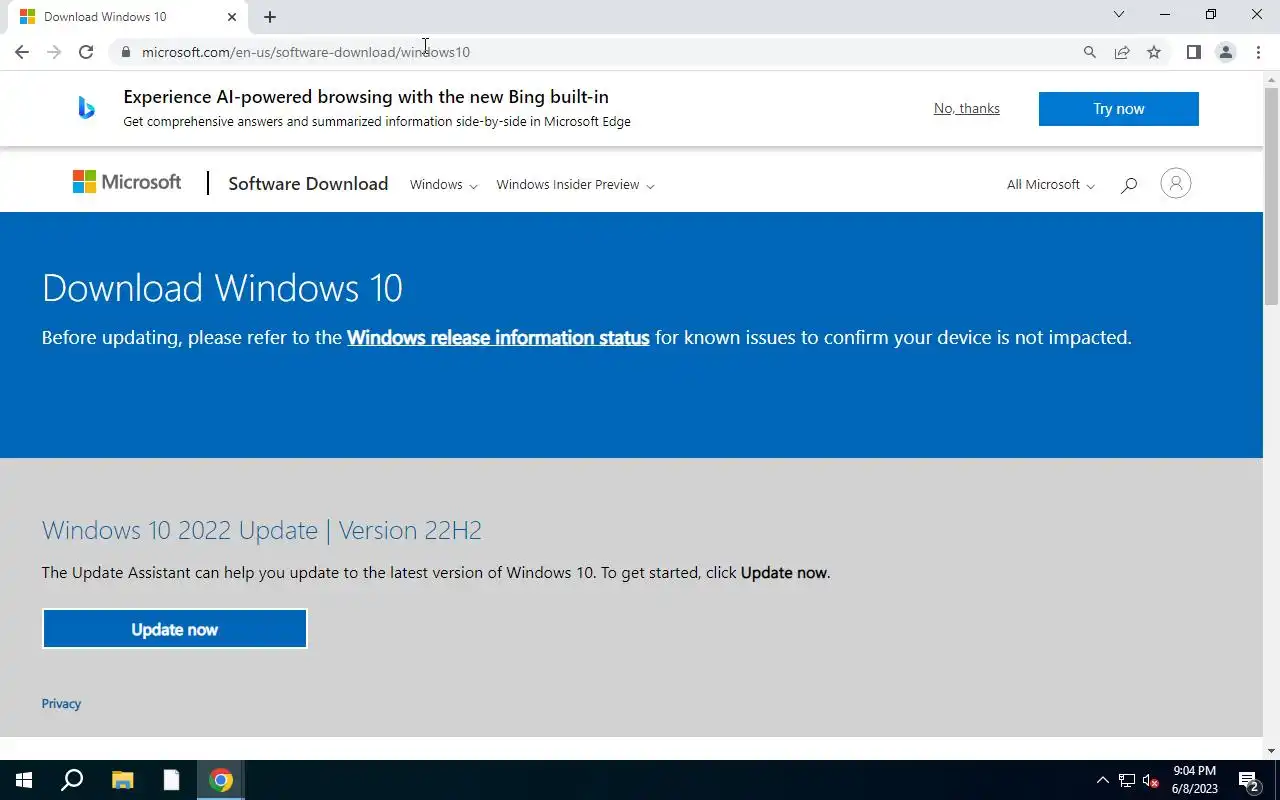Expand the Windows dropdown menu
This screenshot has height=800, width=1280.
pyautogui.click(x=444, y=185)
